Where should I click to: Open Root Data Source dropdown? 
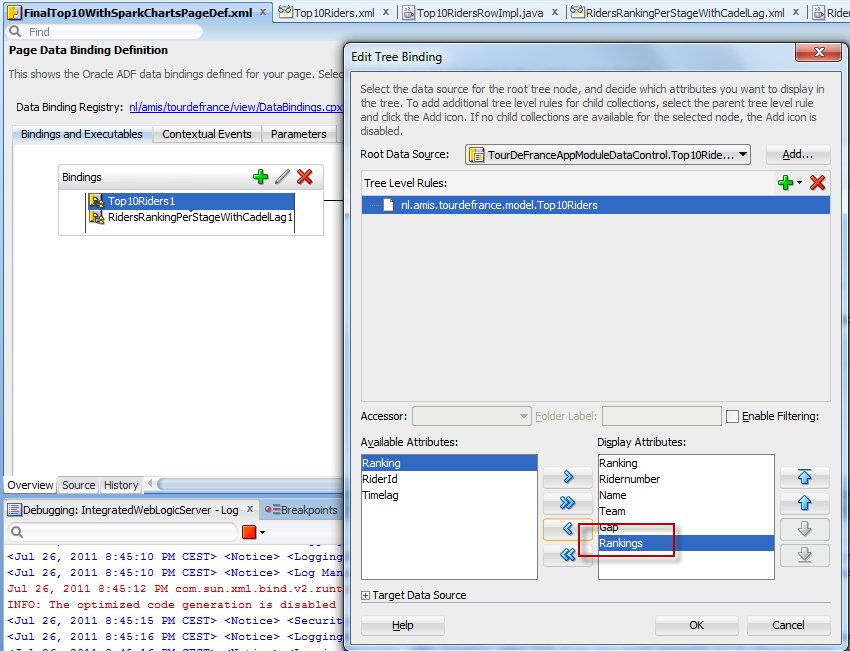tap(742, 155)
